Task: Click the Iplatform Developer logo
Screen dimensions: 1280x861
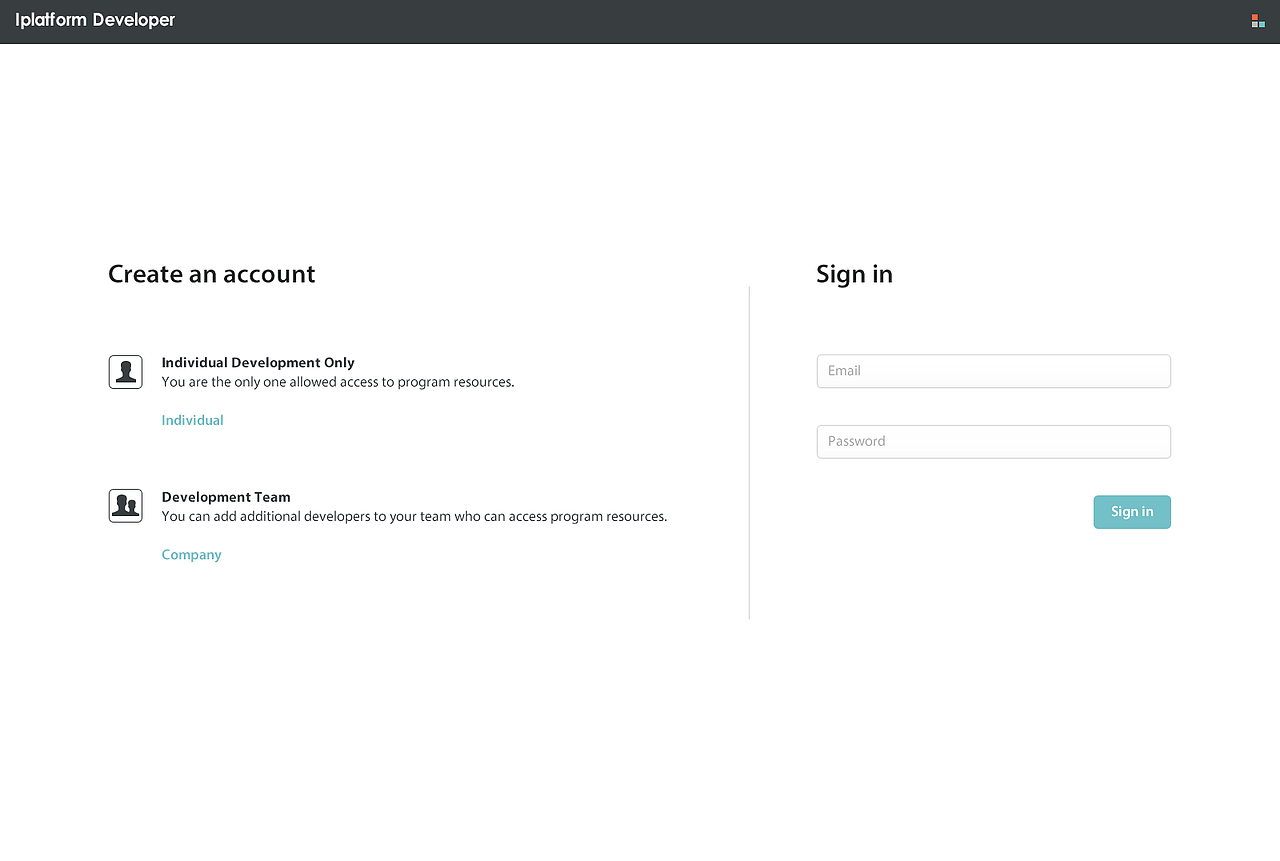Action: (x=95, y=20)
